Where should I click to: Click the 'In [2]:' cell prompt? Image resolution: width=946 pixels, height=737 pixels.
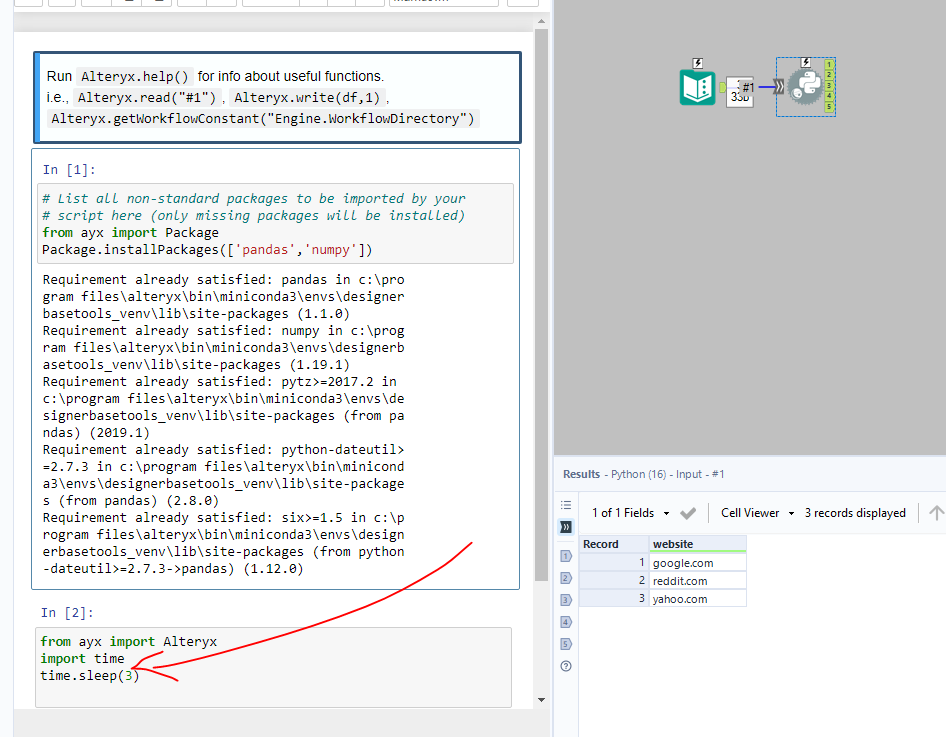point(67,613)
